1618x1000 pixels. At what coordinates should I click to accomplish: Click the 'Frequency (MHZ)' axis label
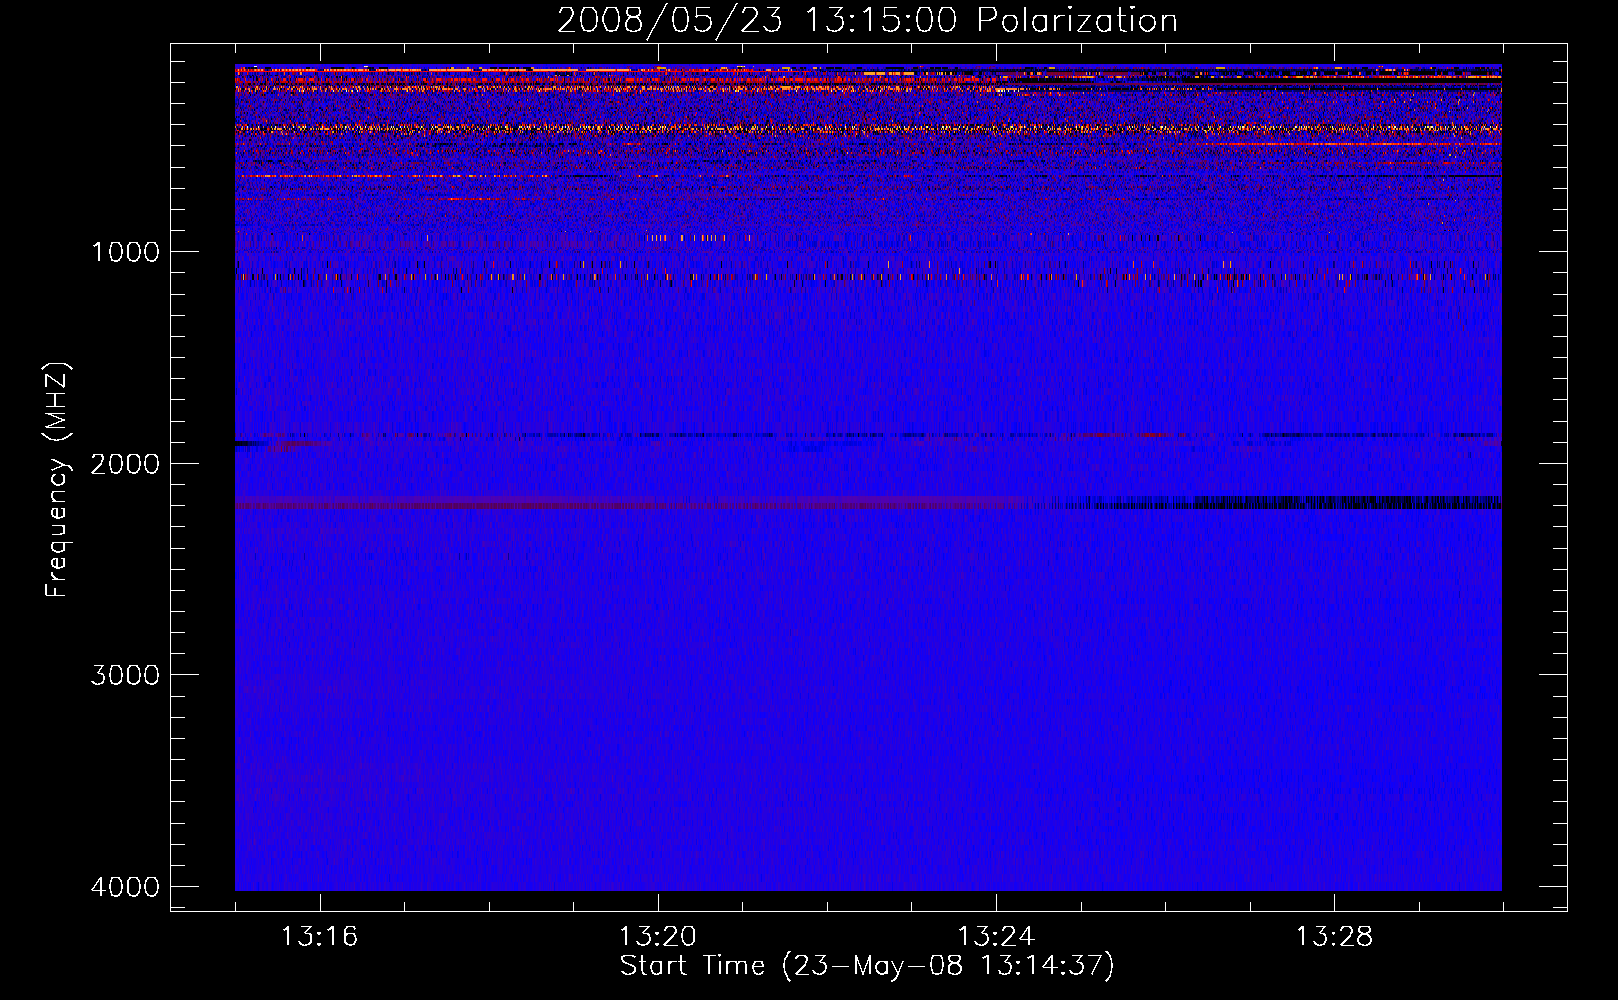57,480
